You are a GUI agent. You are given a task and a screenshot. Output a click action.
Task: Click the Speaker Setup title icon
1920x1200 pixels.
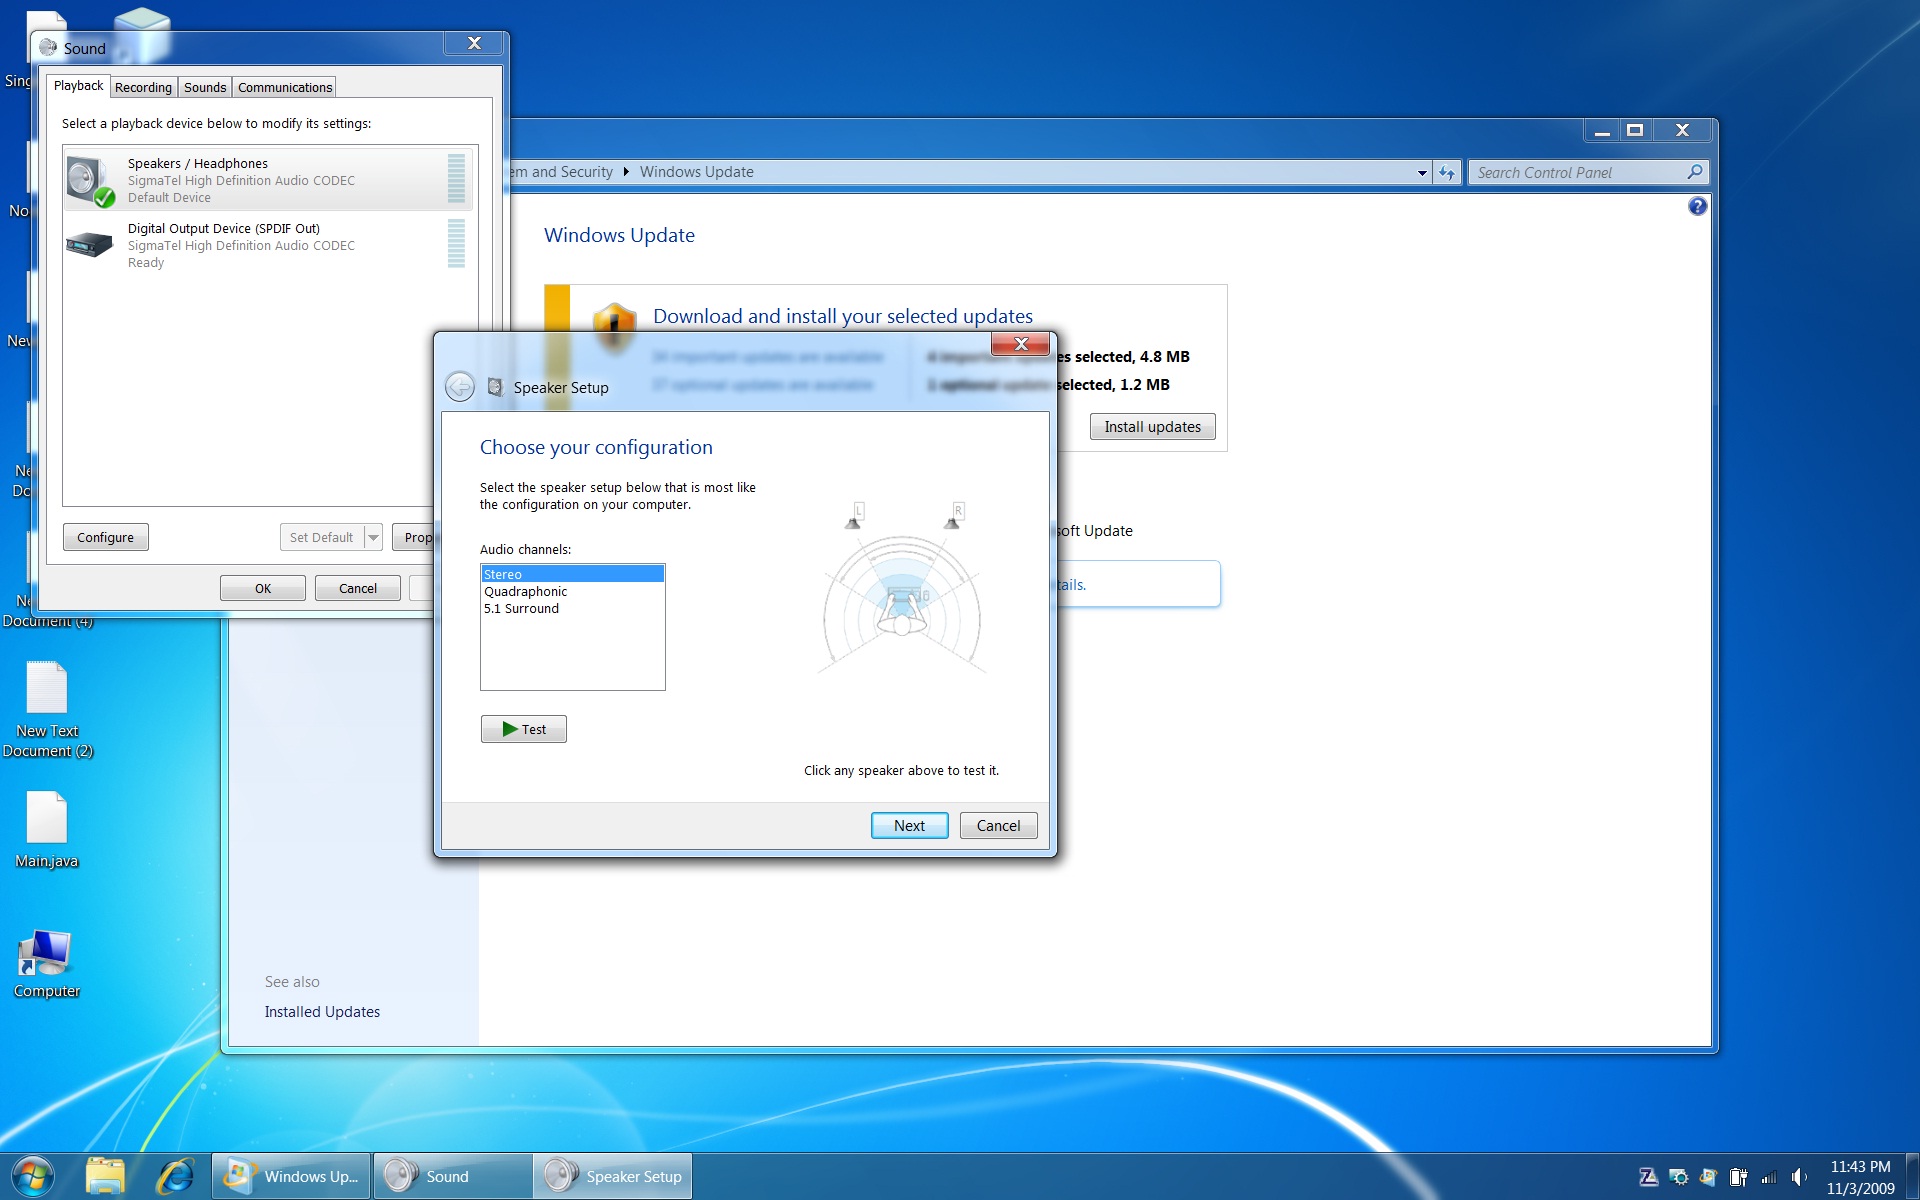point(495,387)
